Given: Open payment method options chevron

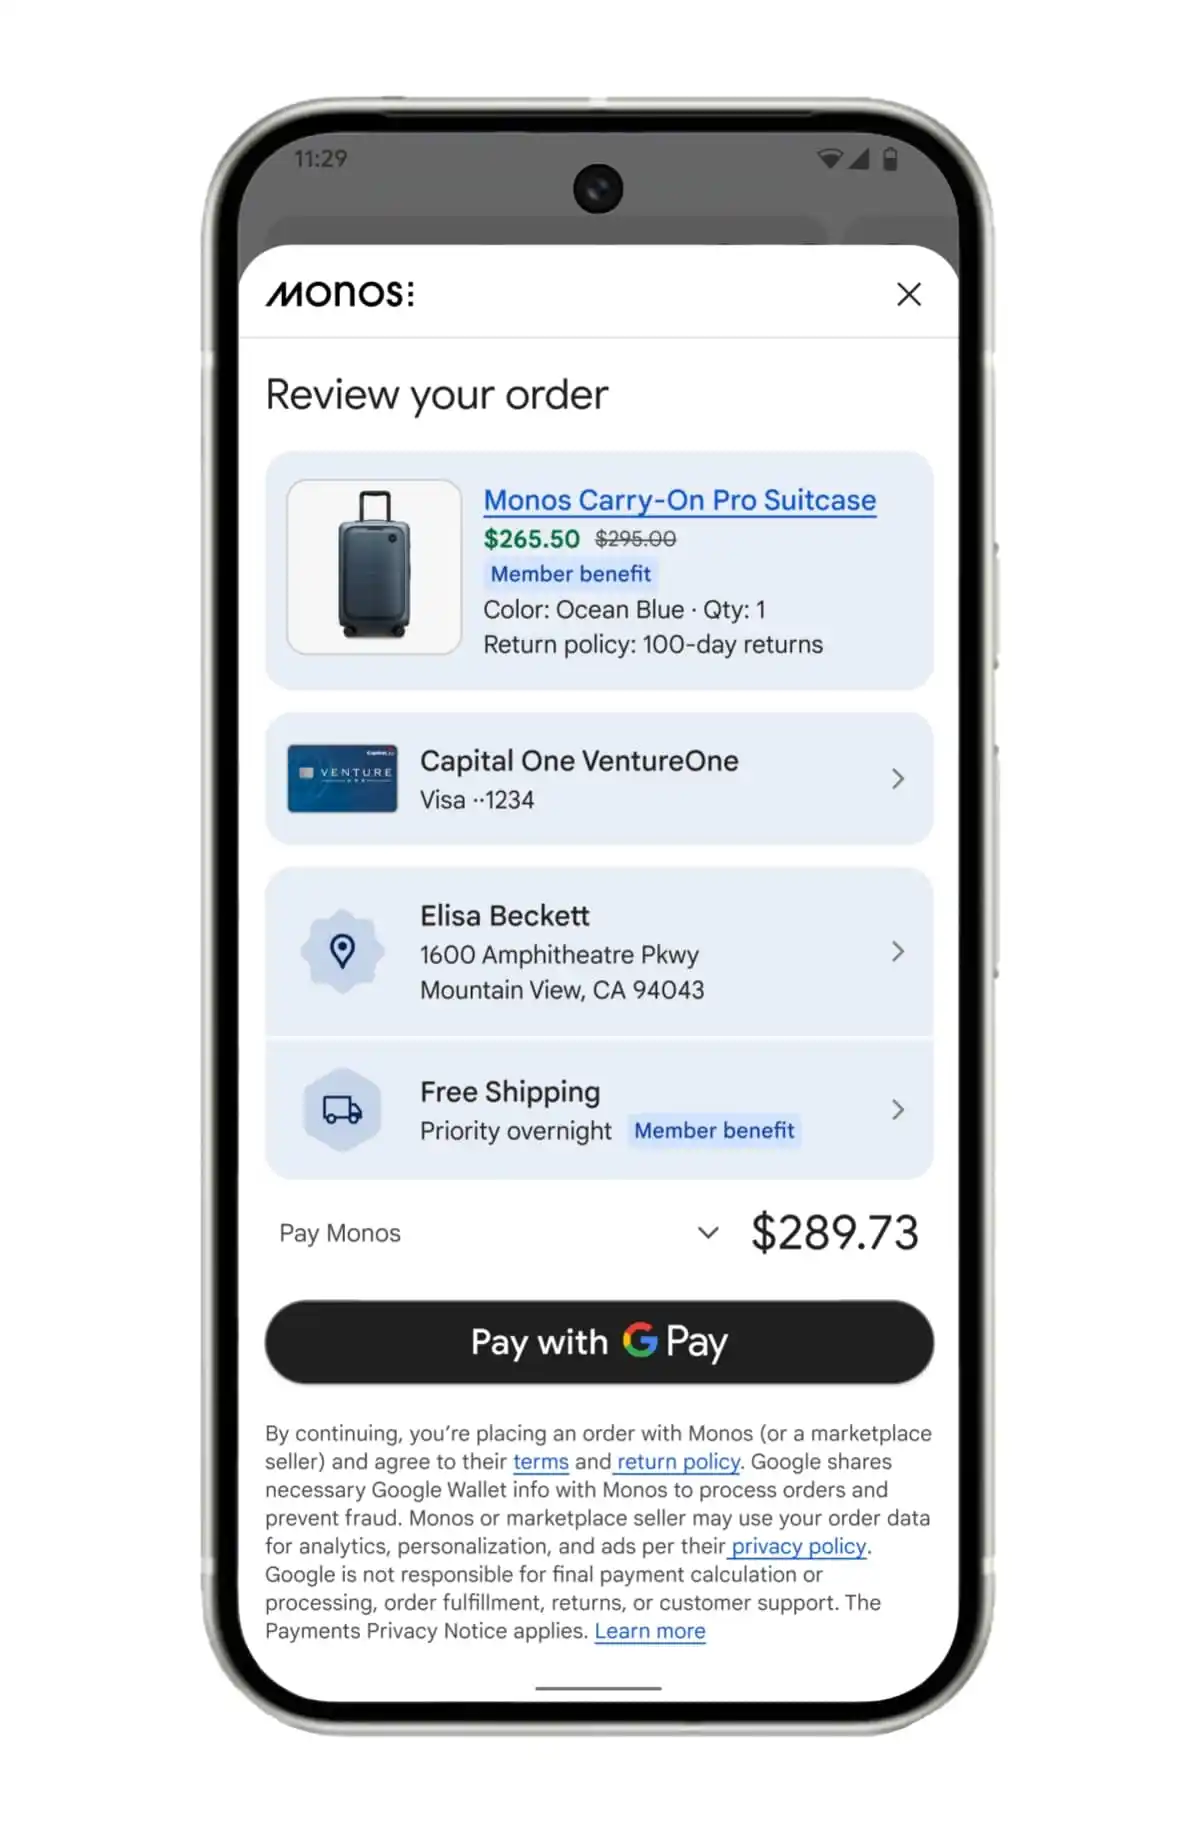Looking at the screenshot, I should tap(898, 779).
